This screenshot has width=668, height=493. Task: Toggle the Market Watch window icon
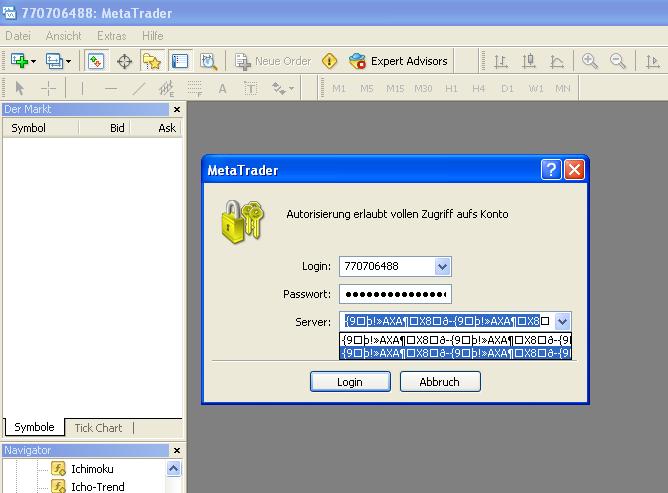pos(96,61)
